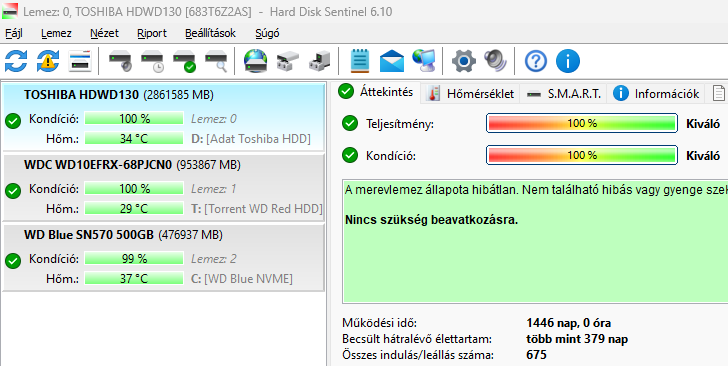Click the D: [Adat Toshiba HDD] label
The height and width of the screenshot is (366, 728).
[x=251, y=138]
